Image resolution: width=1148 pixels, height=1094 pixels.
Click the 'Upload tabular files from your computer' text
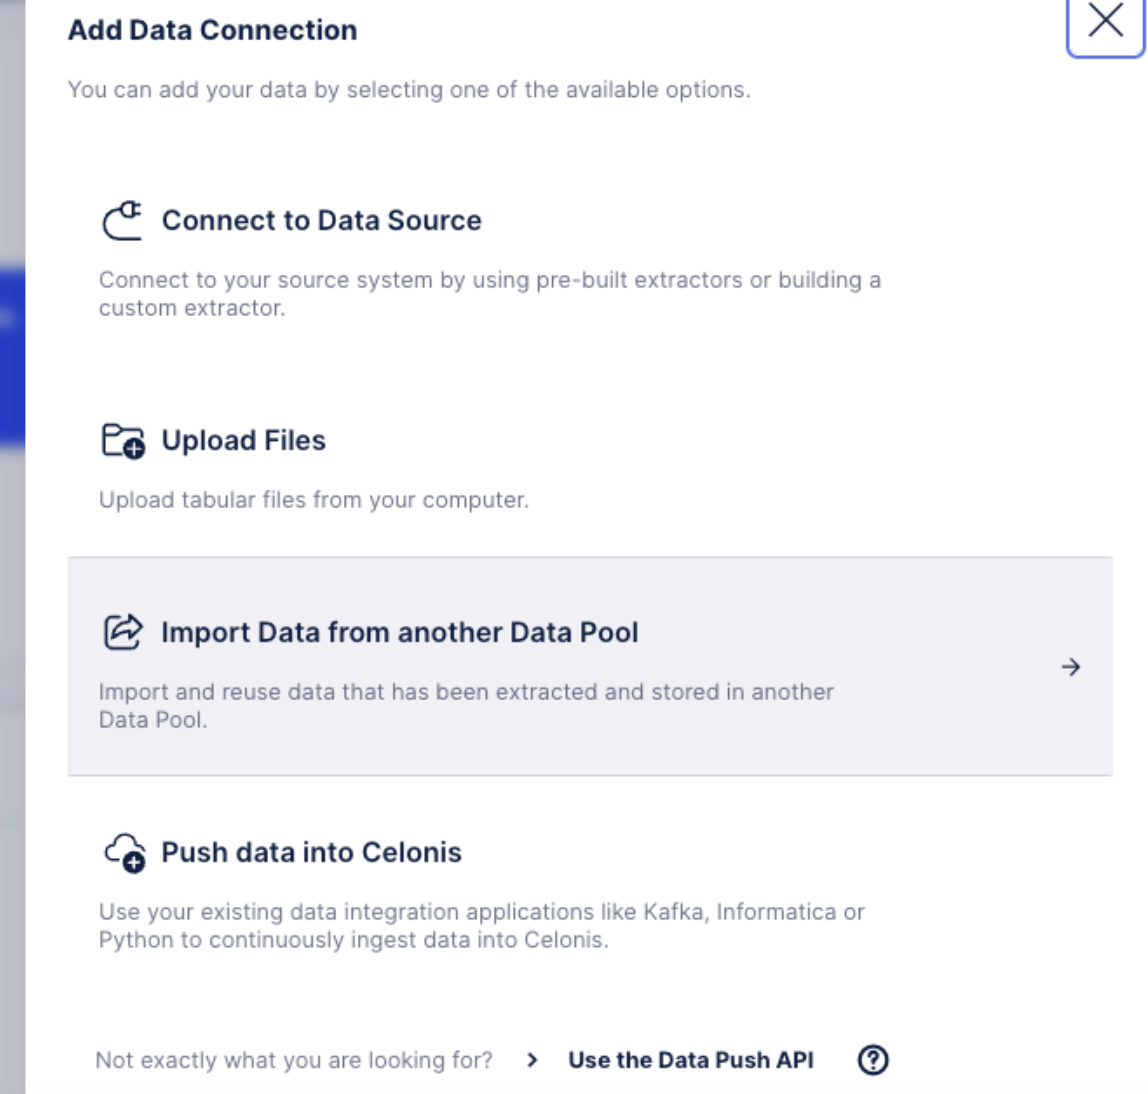point(313,500)
